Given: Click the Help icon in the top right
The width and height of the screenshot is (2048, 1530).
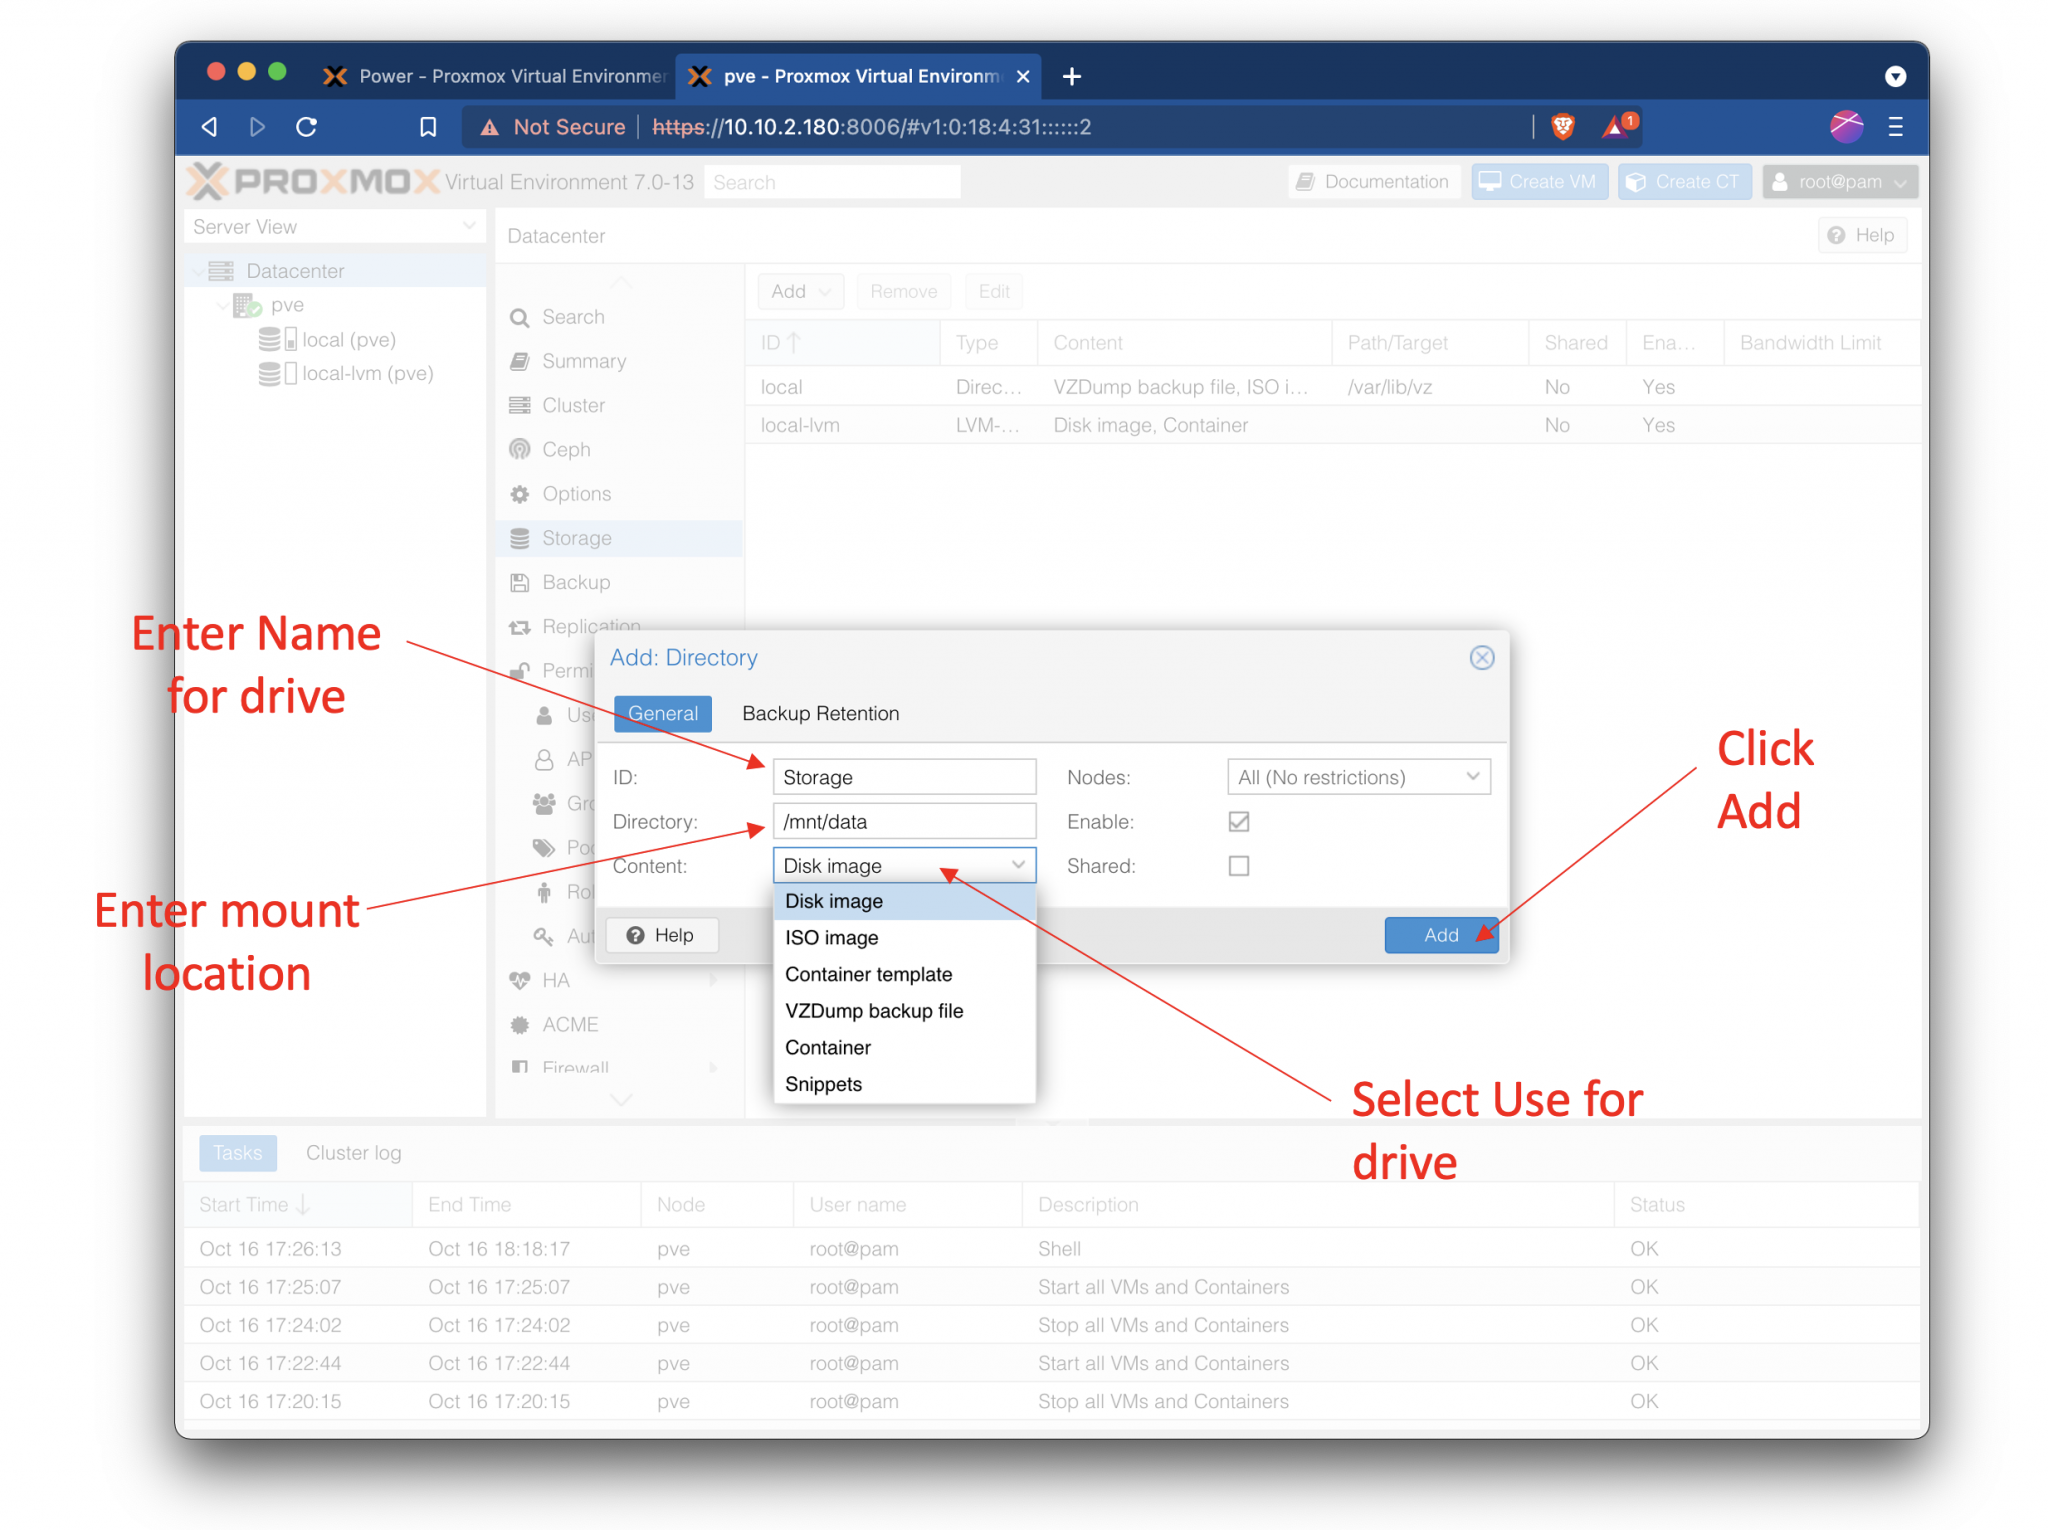Looking at the screenshot, I should pyautogui.click(x=1862, y=235).
